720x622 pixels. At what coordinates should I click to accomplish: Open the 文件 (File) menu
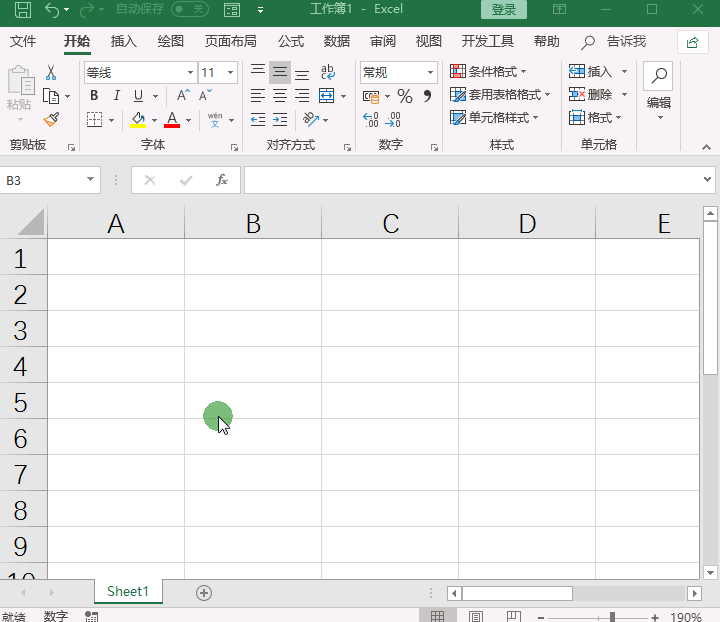click(x=22, y=41)
